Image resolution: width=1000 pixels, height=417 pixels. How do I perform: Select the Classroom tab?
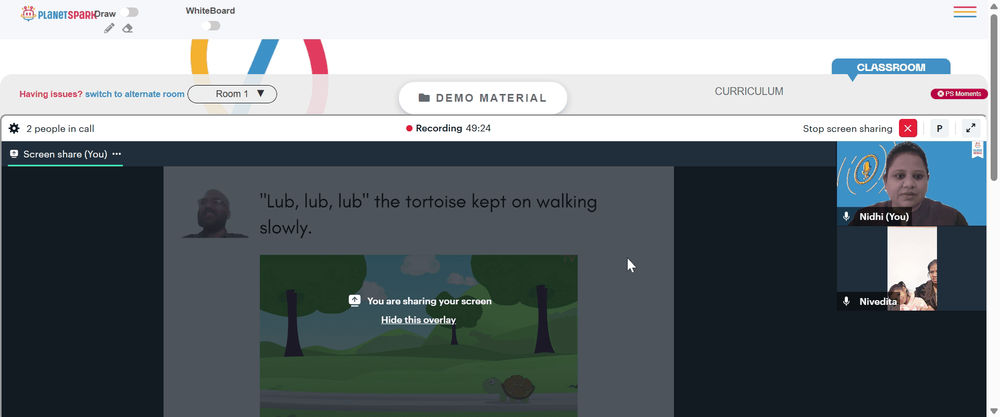click(x=891, y=67)
